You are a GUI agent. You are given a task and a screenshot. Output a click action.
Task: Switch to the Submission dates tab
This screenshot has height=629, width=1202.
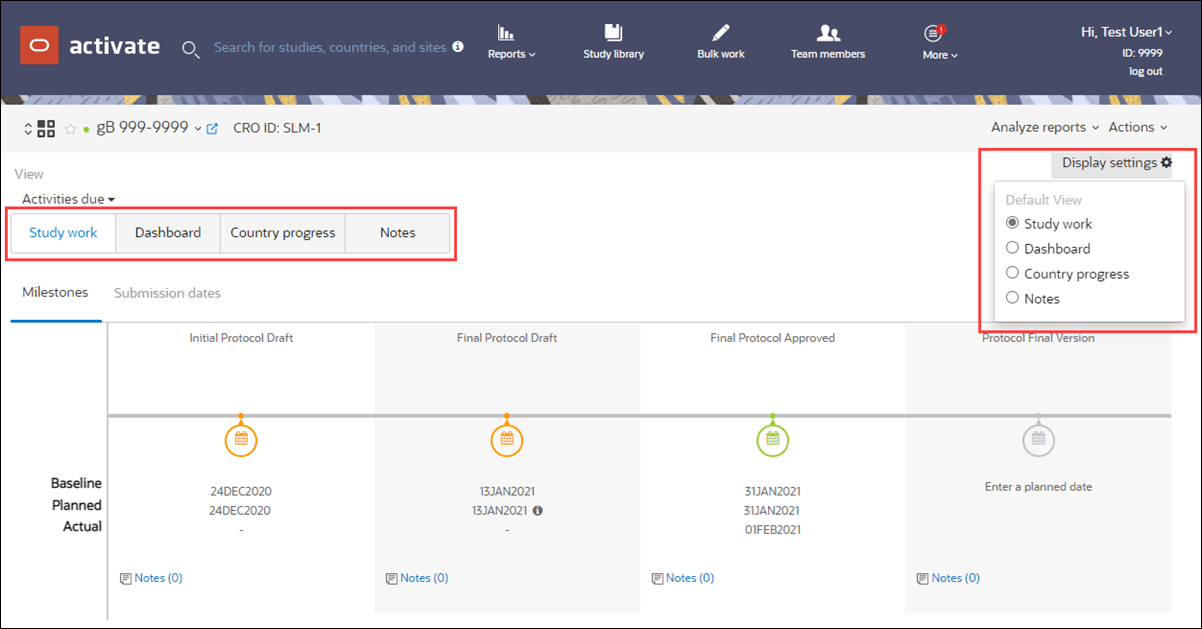[167, 292]
